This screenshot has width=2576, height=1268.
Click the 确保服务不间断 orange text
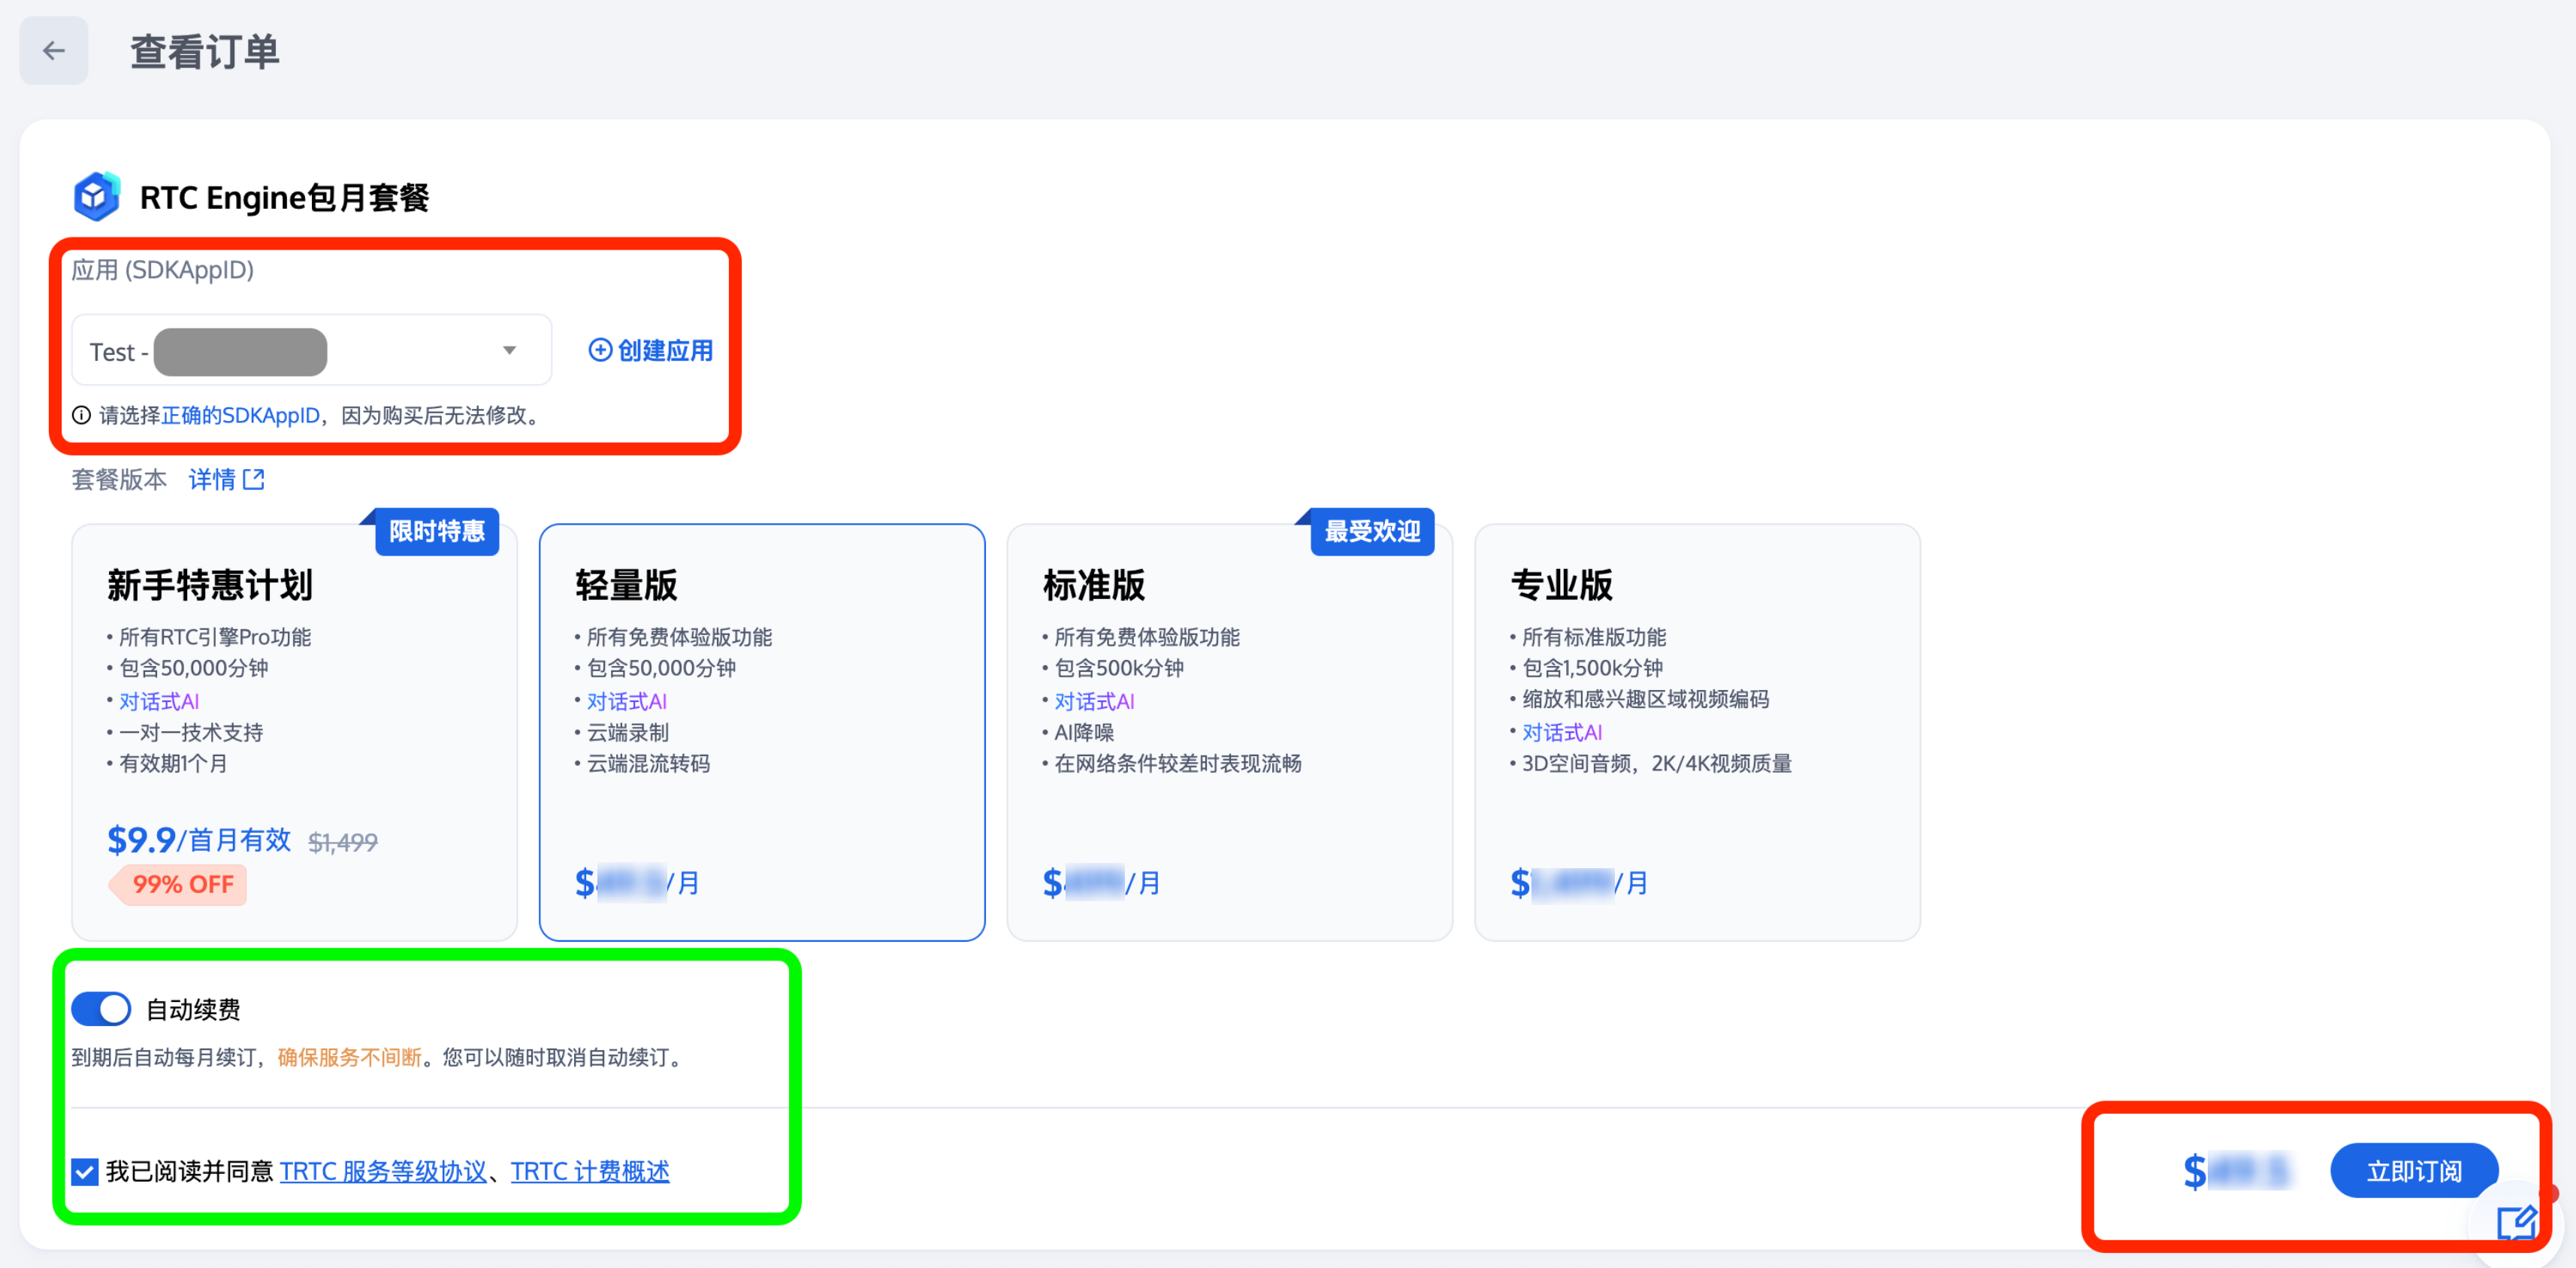pos(349,1057)
